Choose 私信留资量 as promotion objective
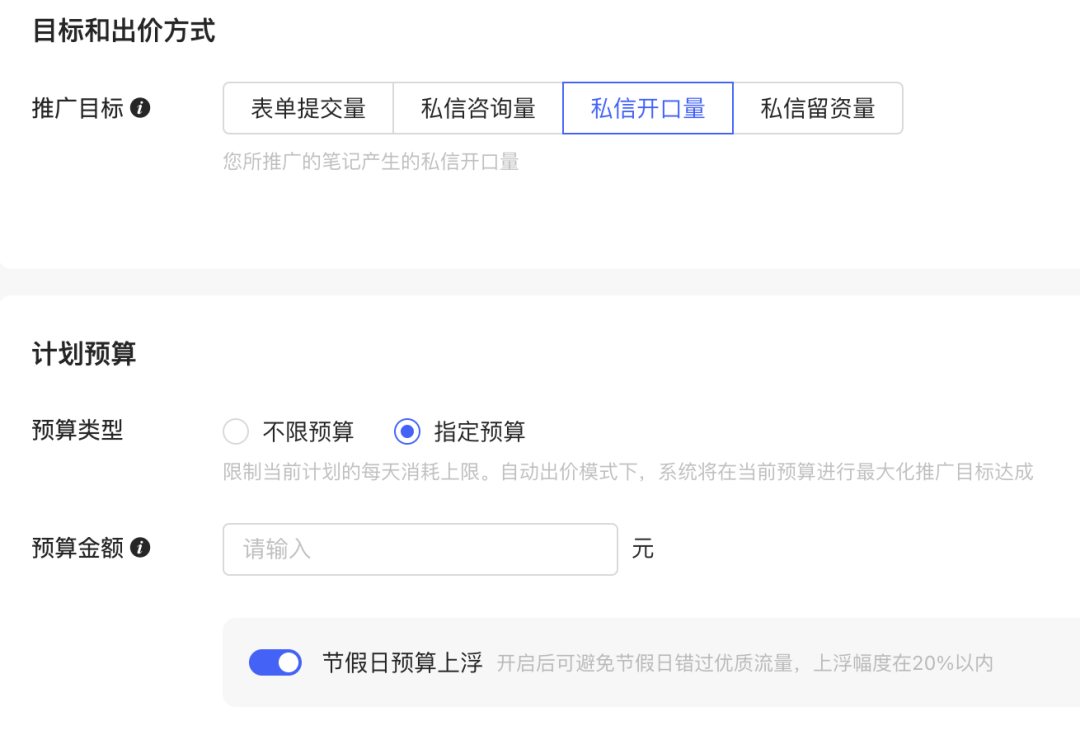Image resolution: width=1080 pixels, height=754 pixels. click(x=819, y=108)
